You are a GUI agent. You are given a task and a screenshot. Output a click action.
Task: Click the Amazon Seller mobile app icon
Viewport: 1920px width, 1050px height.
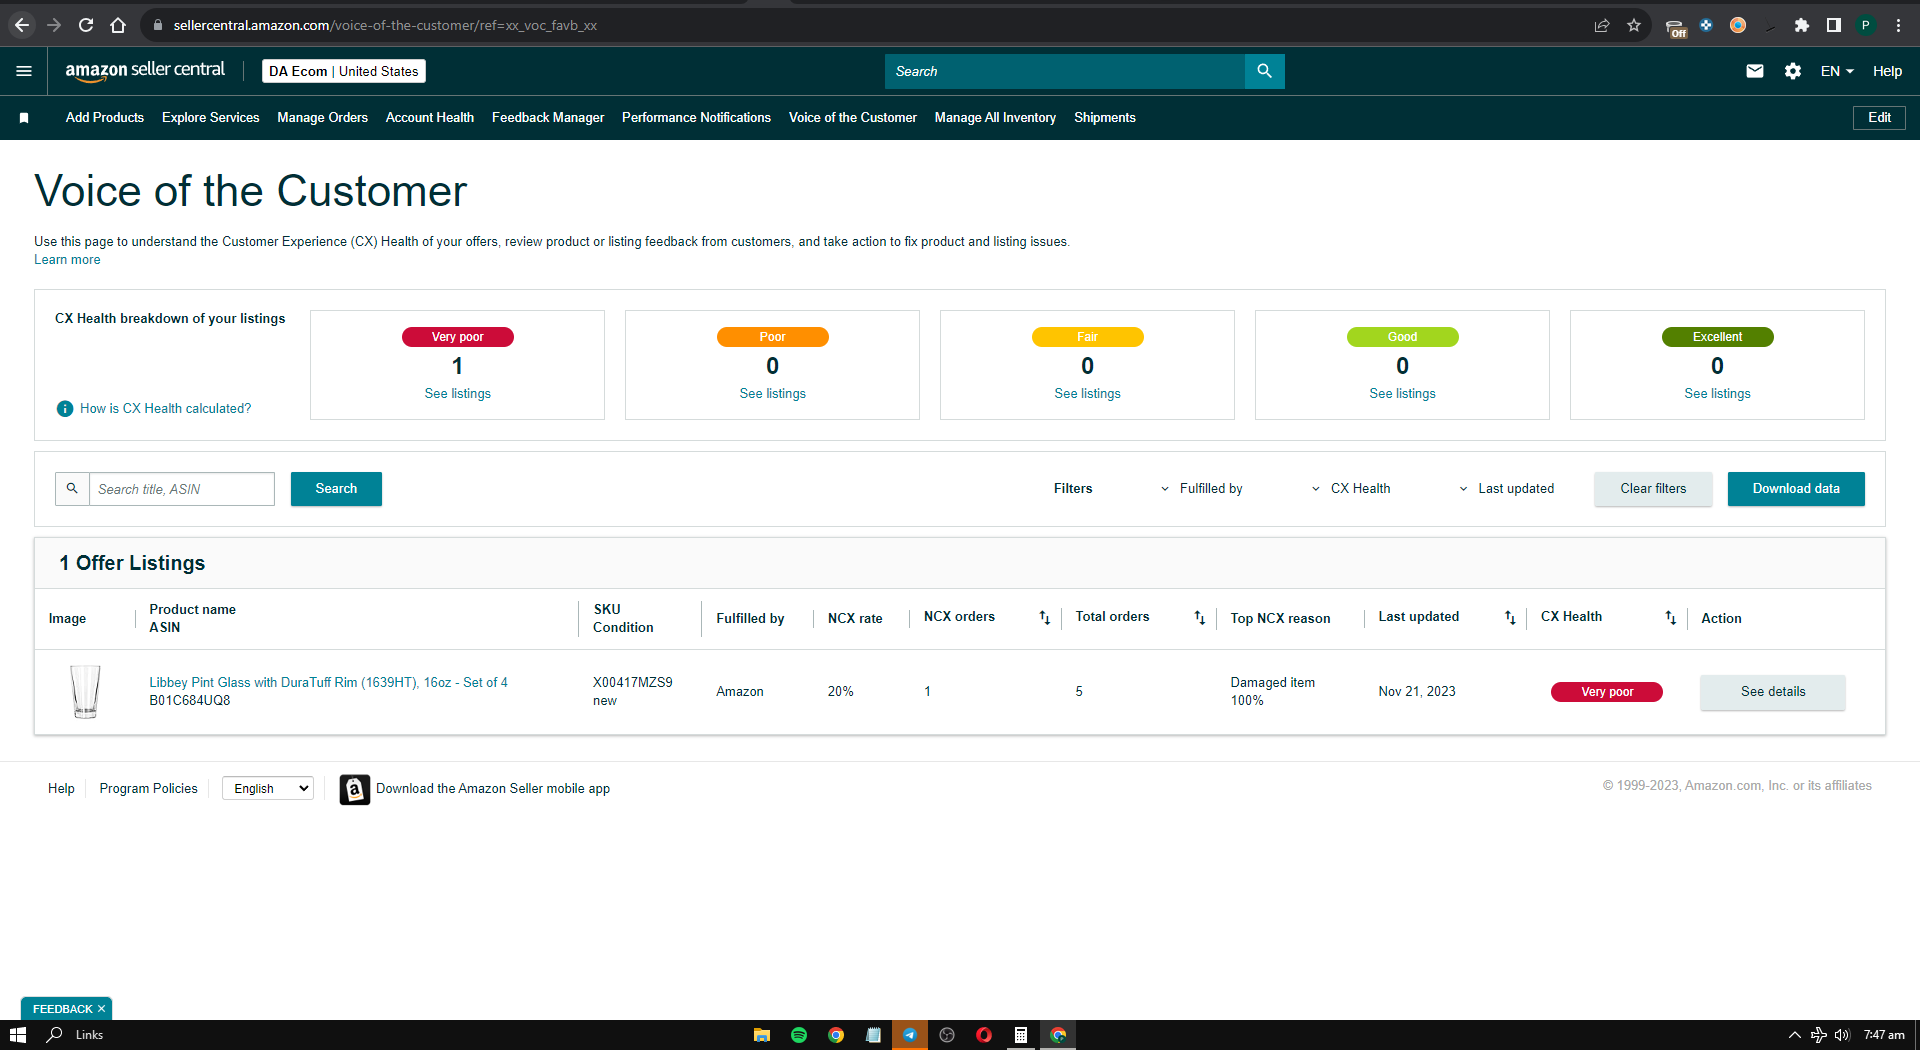[354, 789]
